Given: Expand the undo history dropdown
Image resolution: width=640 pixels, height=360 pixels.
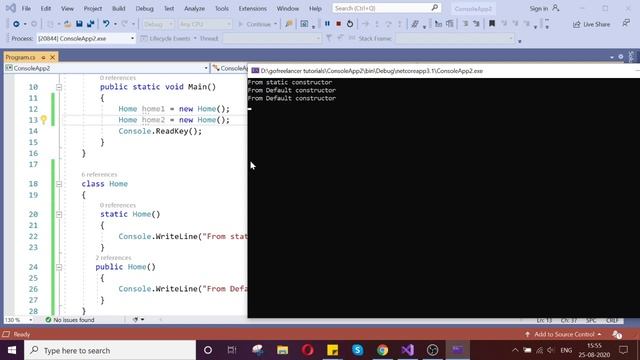Looking at the screenshot, I should pyautogui.click(x=115, y=24).
